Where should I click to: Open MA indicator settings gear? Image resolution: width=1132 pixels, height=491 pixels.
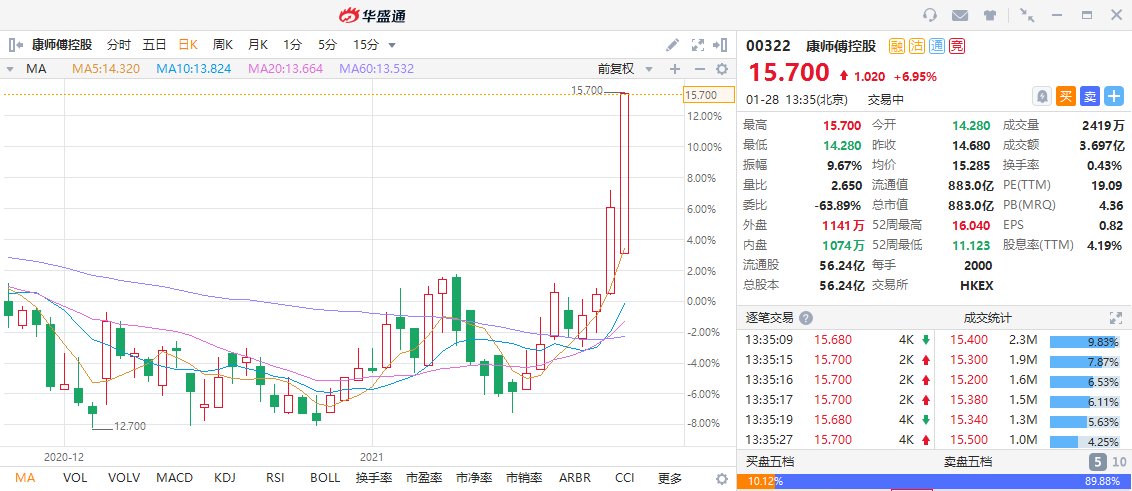pyautogui.click(x=722, y=69)
